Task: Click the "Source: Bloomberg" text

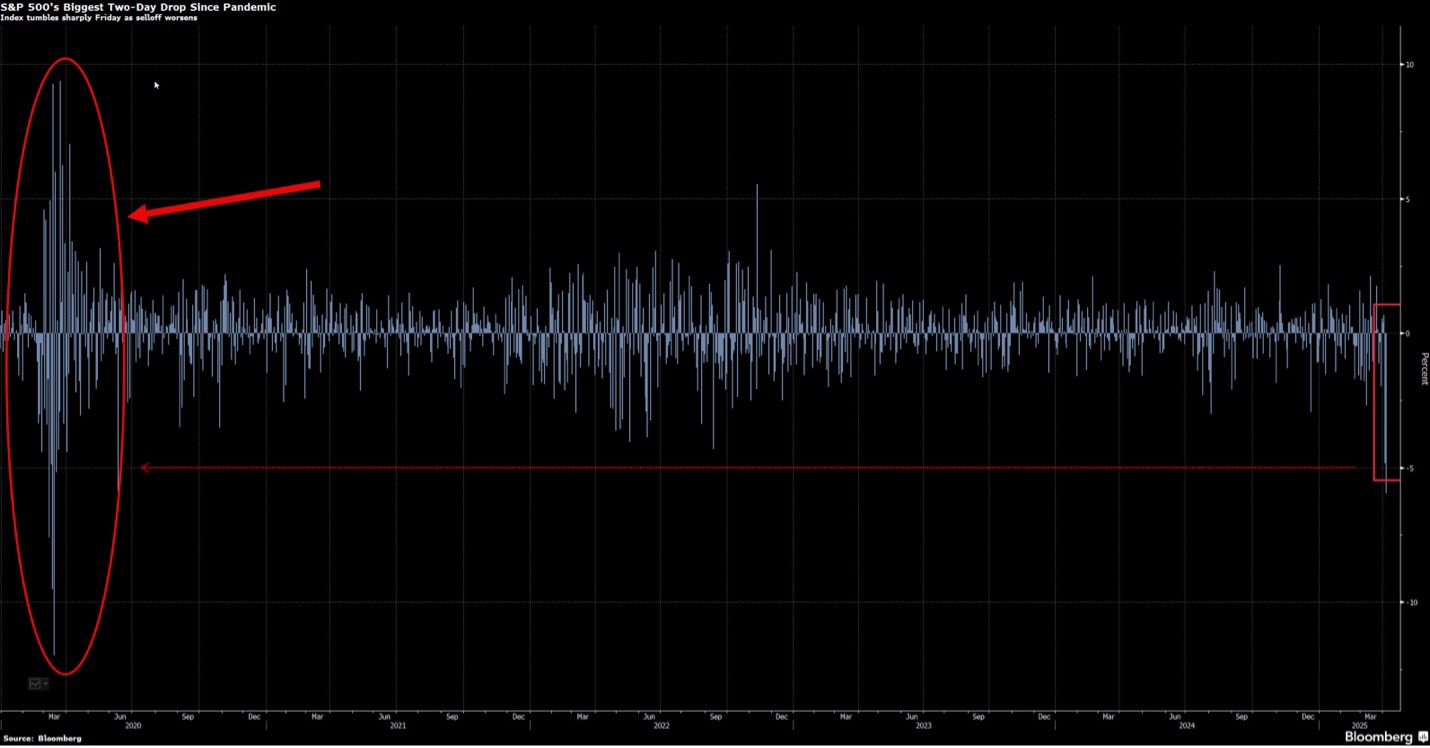Action: (42, 738)
